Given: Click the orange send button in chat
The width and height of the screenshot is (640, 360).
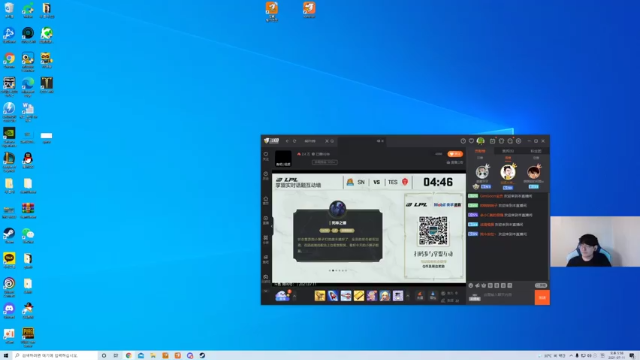Looking at the screenshot, I should (542, 298).
